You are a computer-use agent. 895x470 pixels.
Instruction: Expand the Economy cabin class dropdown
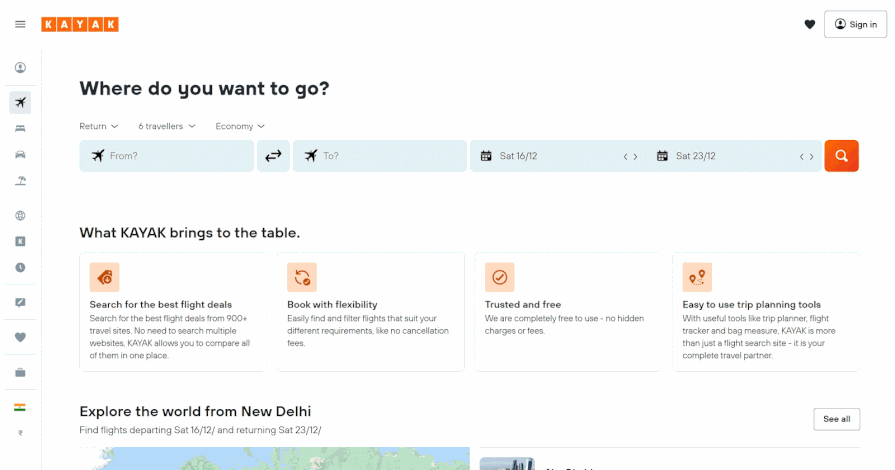pyautogui.click(x=240, y=126)
